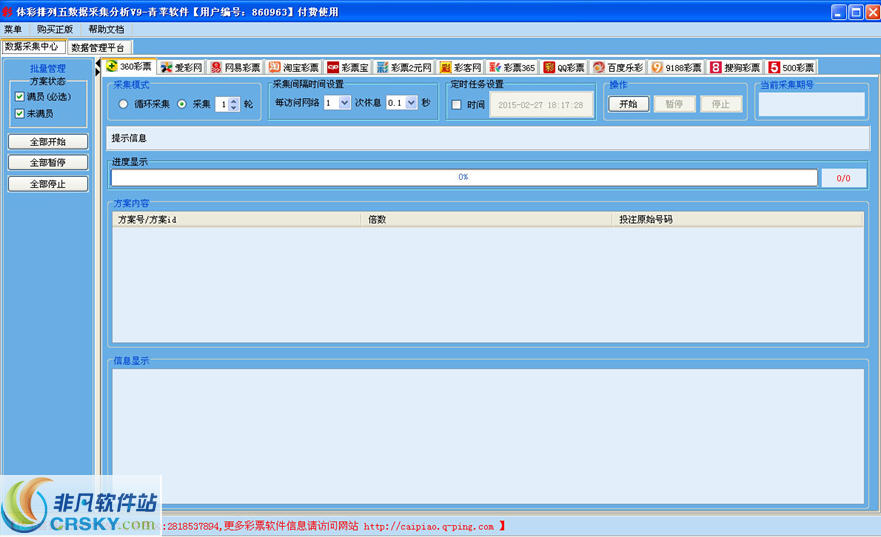Click the 500彩票 tab icon
Image resolution: width=881 pixels, height=537 pixels.
point(774,68)
